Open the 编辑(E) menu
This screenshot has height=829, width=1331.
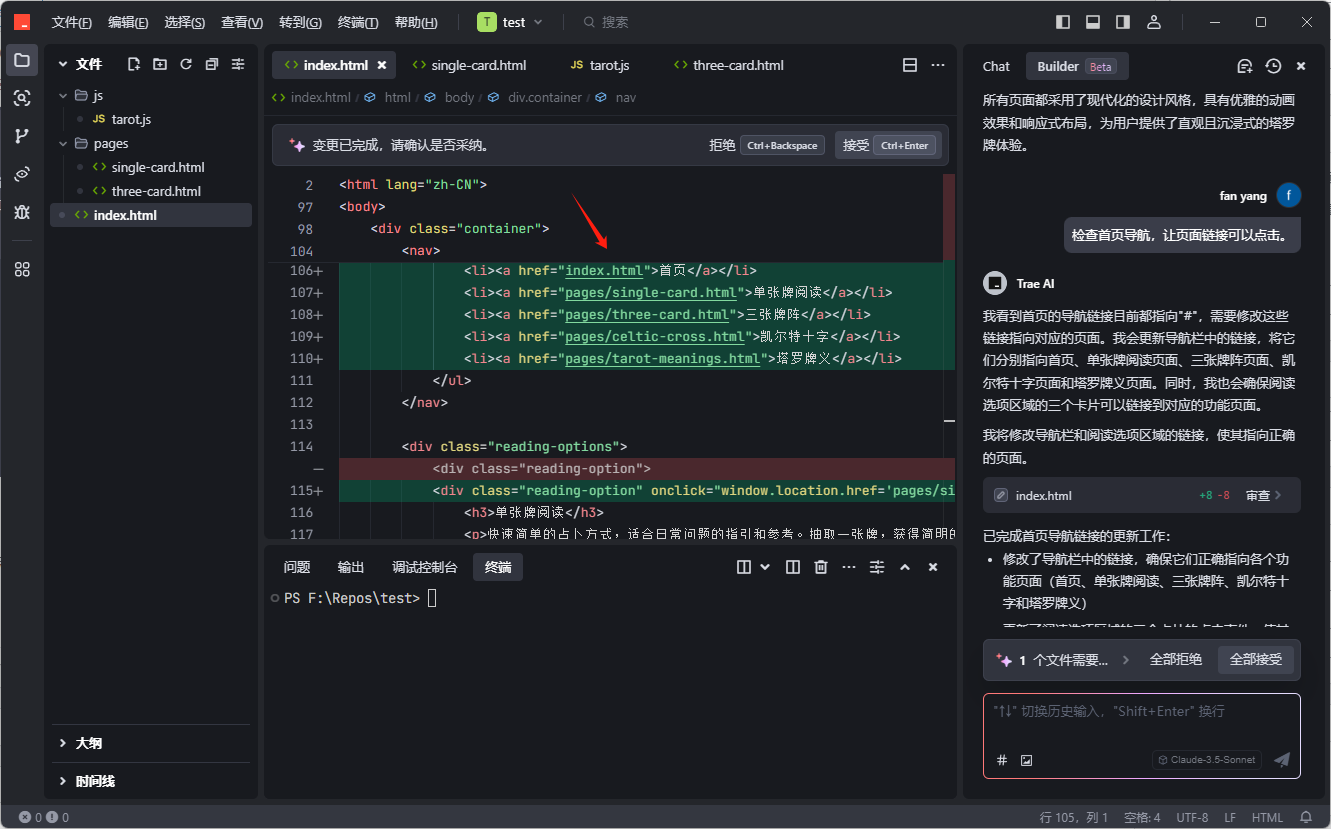[x=128, y=22]
